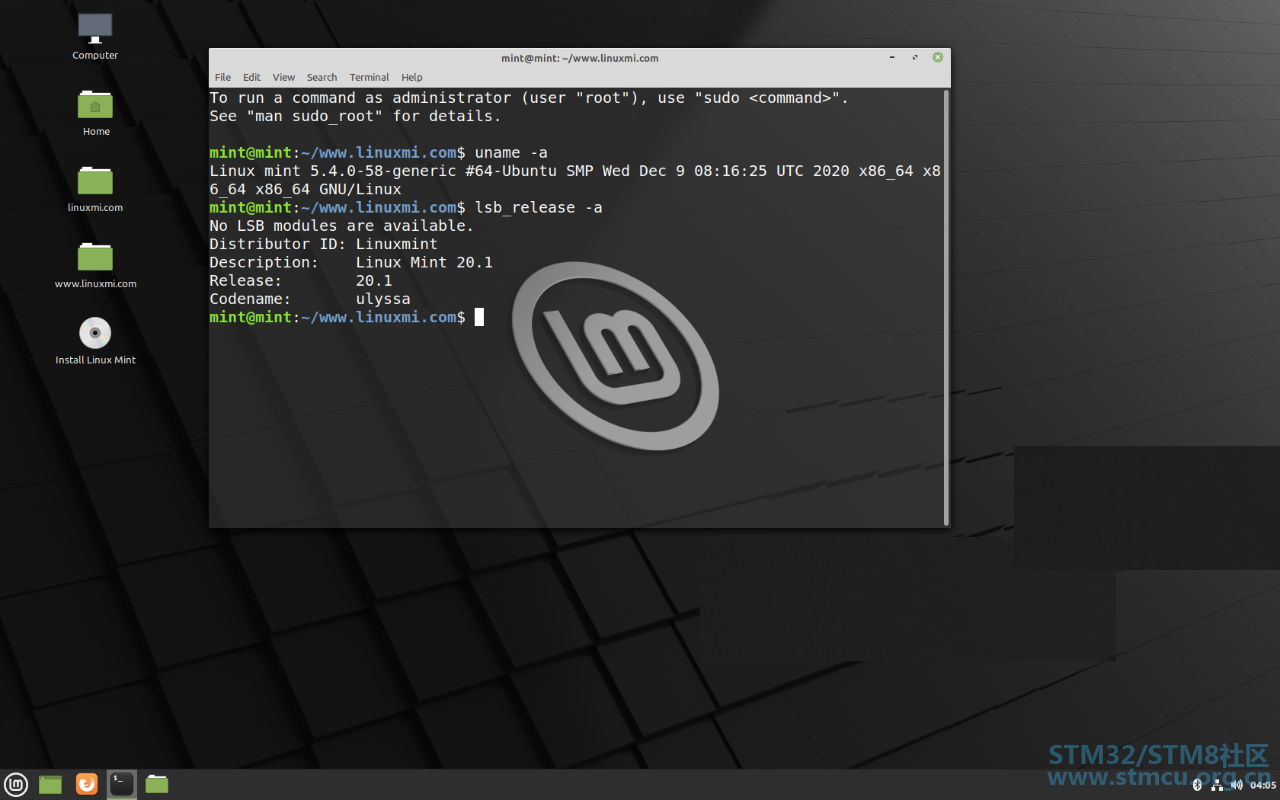This screenshot has height=800, width=1280.
Task: Click the Show Desktop panel icon
Action: point(50,784)
